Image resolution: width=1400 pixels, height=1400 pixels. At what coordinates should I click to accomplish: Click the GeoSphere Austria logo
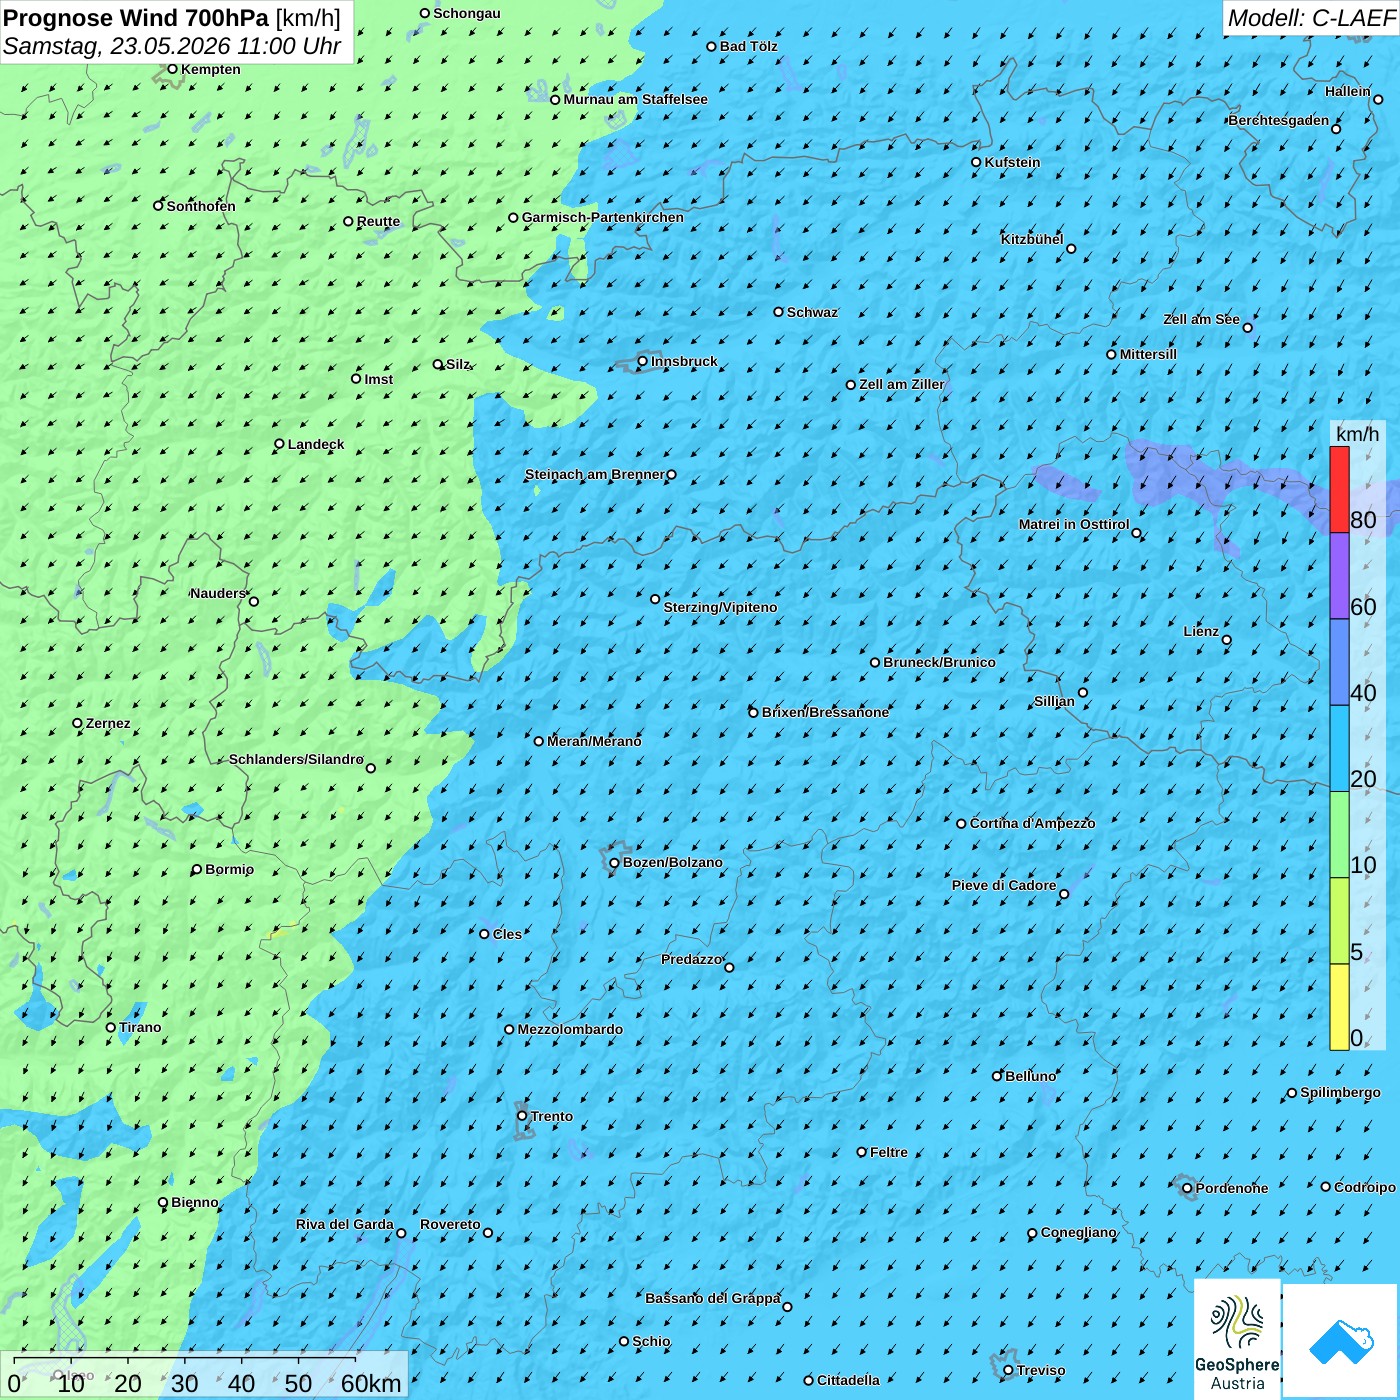point(1237,1338)
